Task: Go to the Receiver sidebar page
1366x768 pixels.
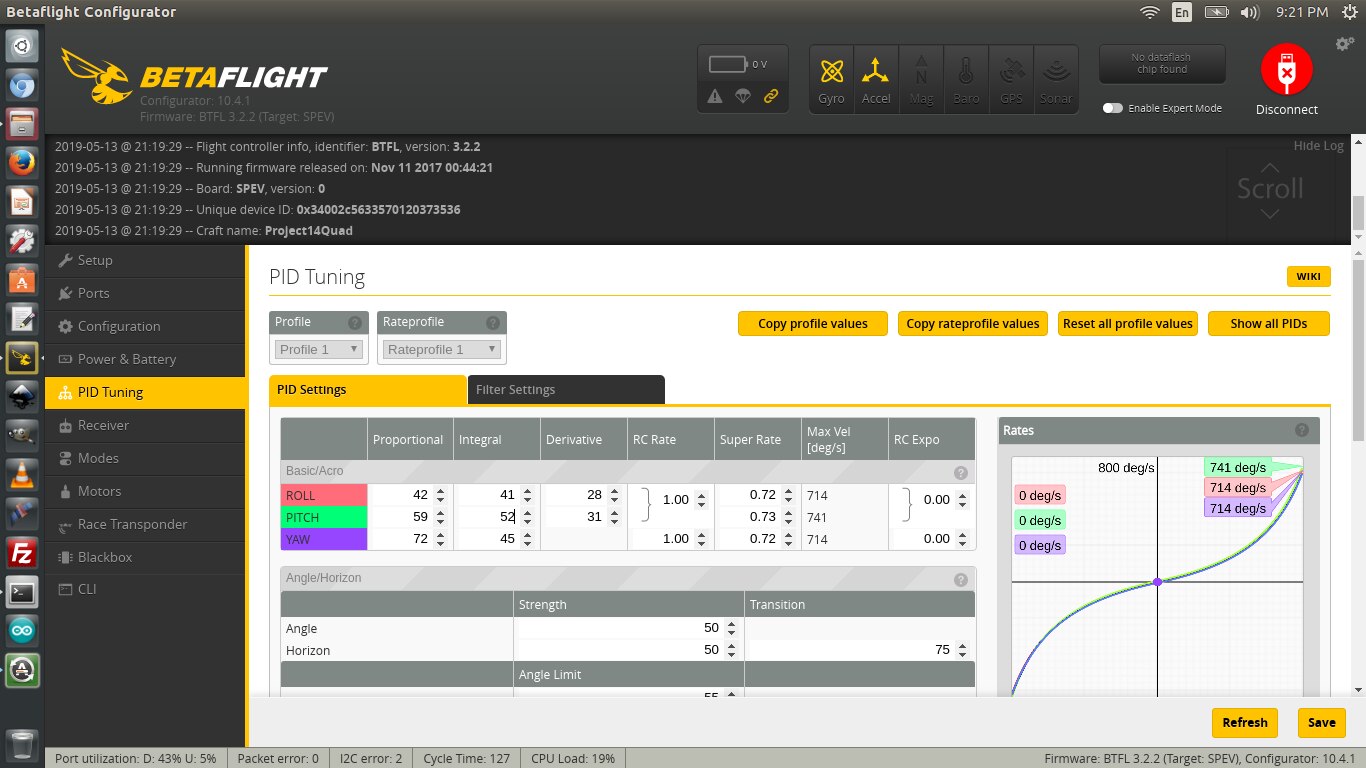Action: tap(103, 425)
